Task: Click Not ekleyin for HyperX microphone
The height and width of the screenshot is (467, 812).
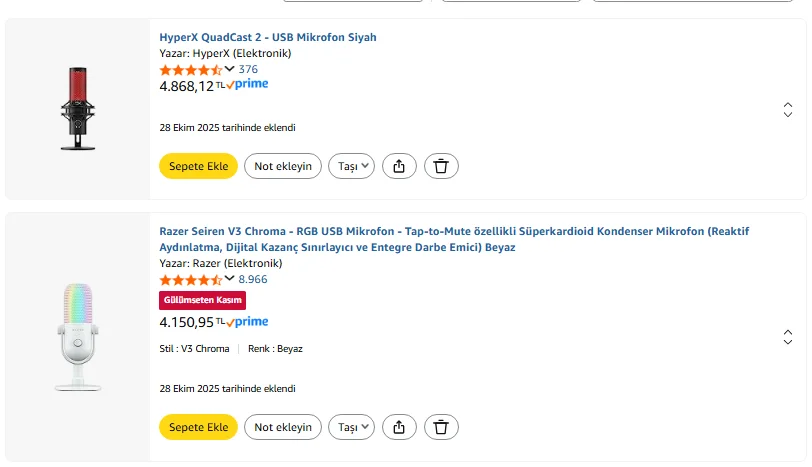Action: (x=283, y=166)
